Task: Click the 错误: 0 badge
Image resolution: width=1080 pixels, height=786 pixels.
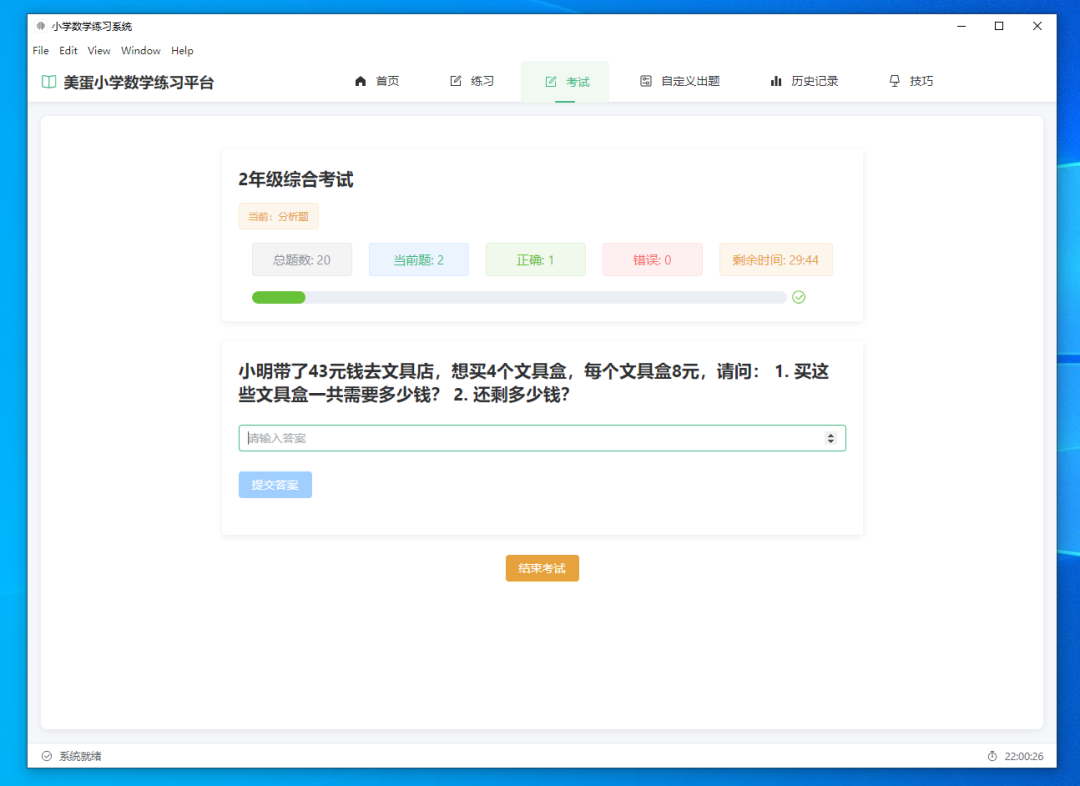Action: pyautogui.click(x=652, y=260)
